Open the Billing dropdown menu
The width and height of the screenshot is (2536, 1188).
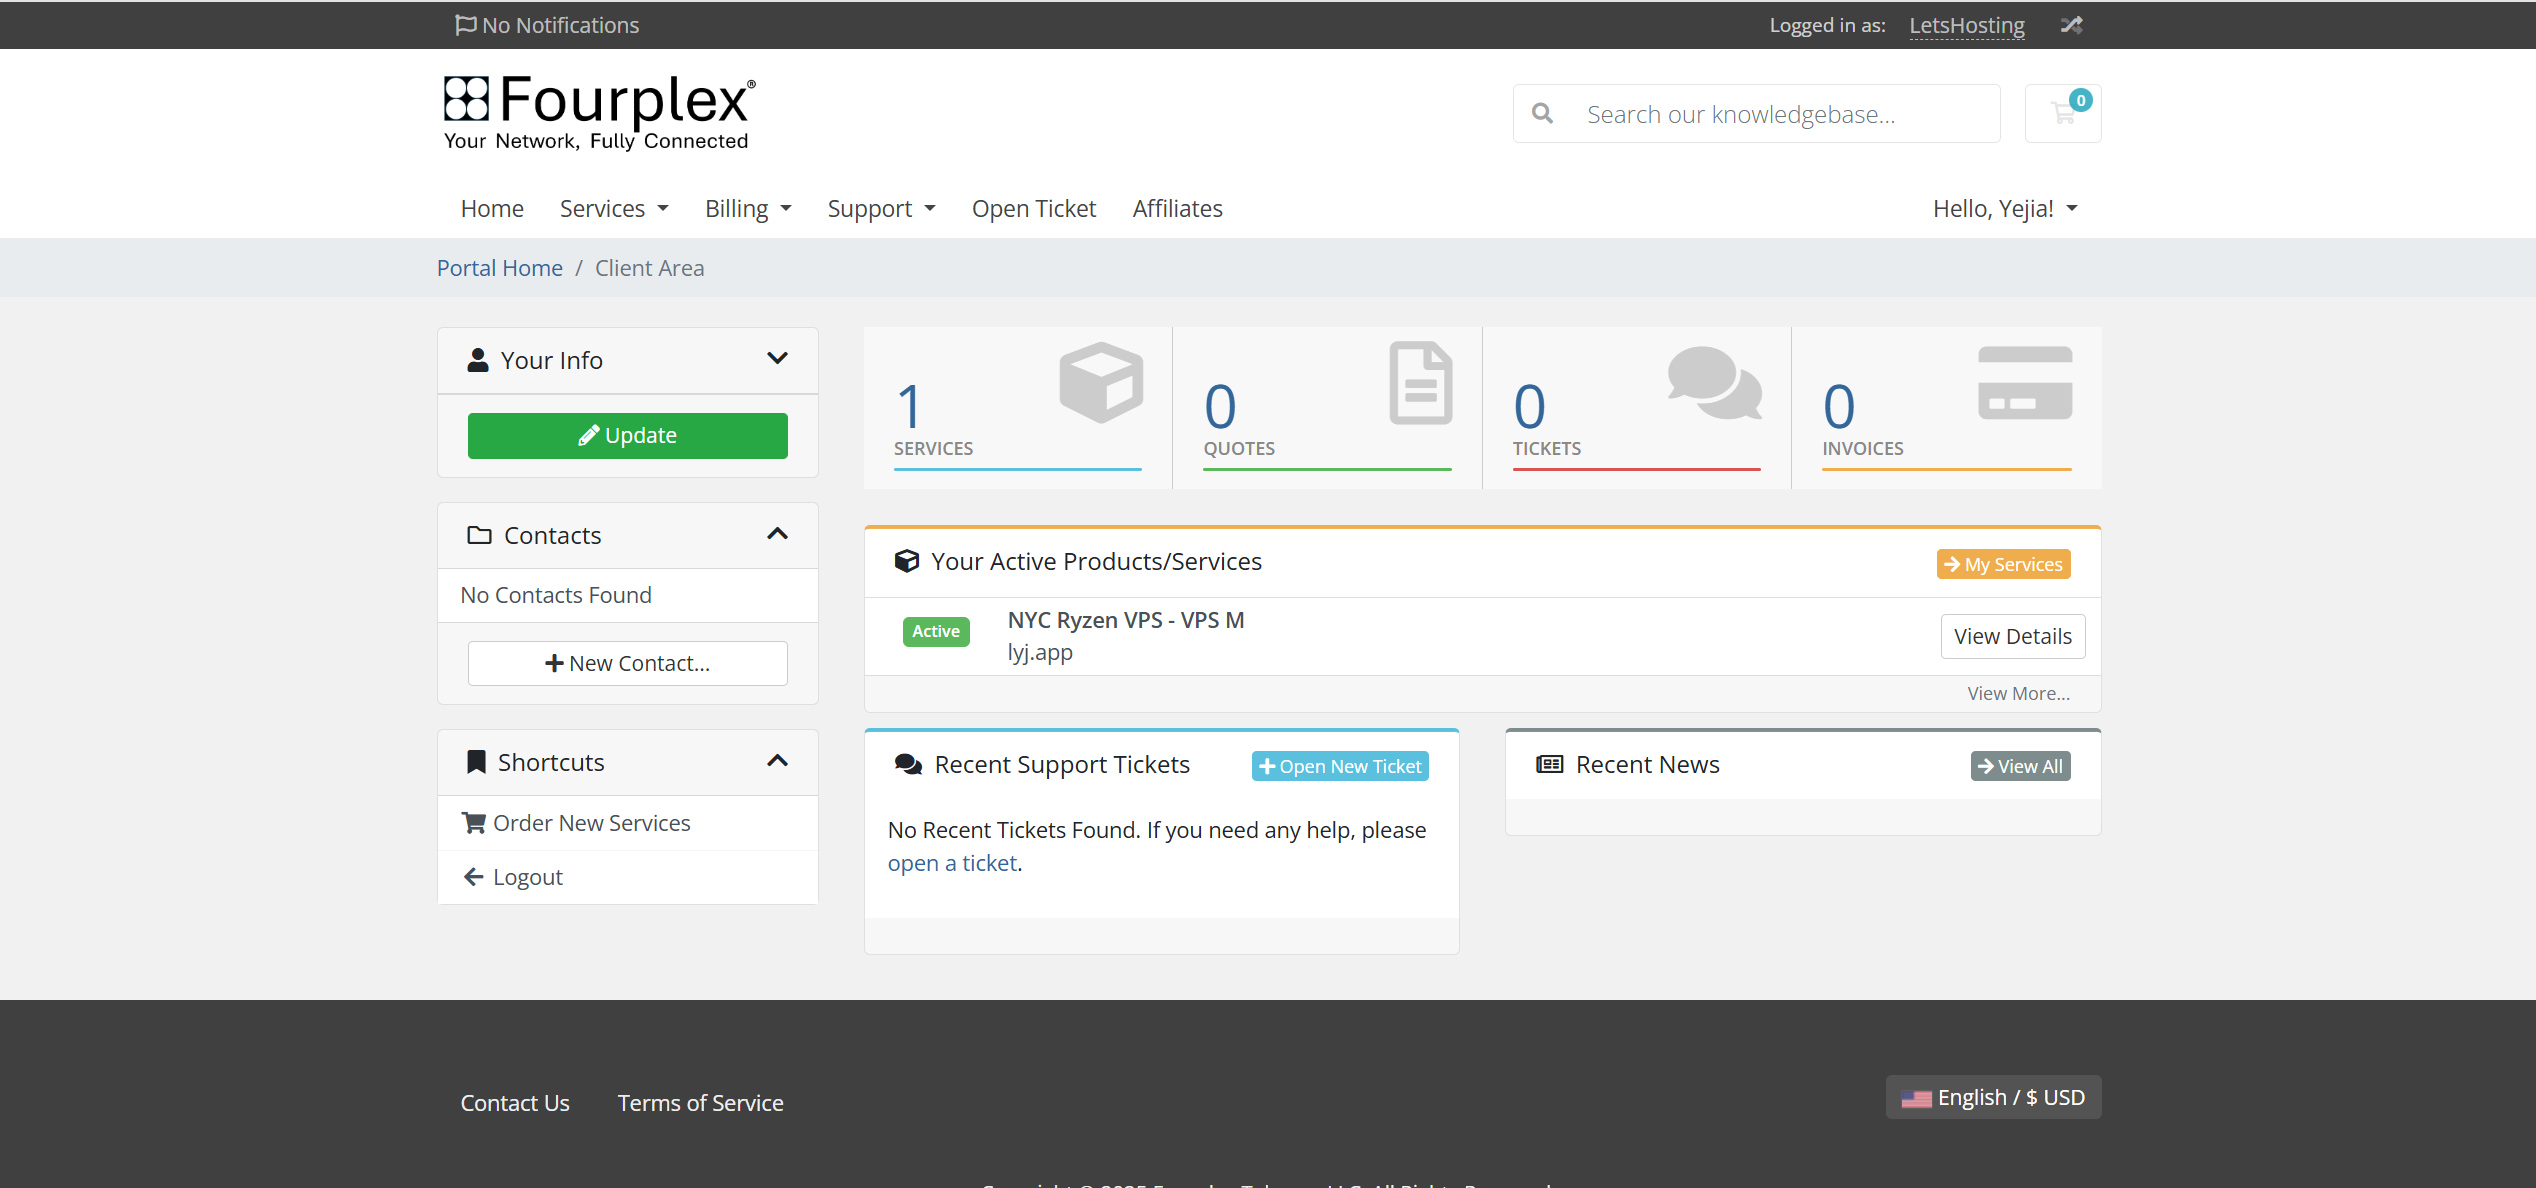[x=748, y=208]
